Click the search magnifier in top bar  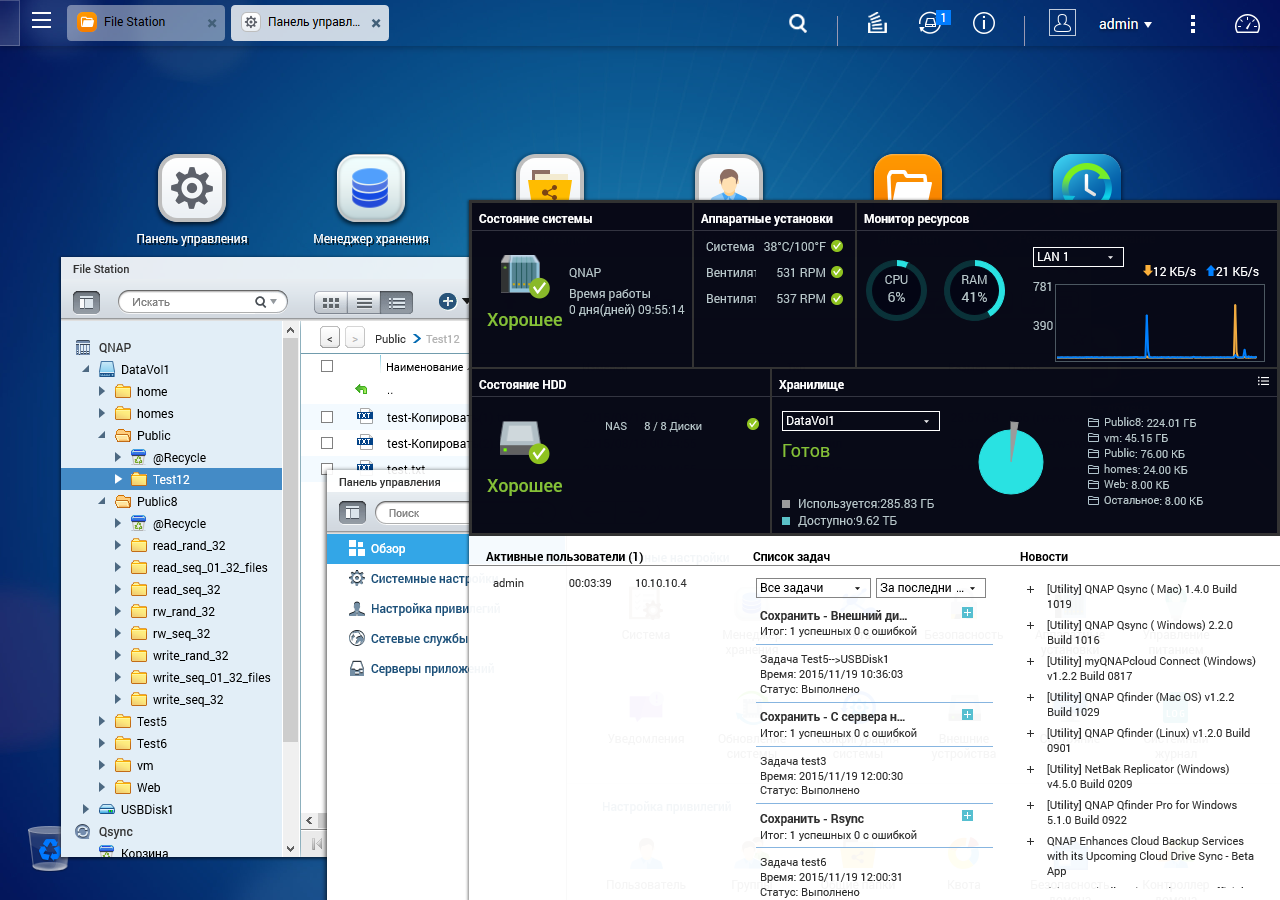(x=797, y=24)
